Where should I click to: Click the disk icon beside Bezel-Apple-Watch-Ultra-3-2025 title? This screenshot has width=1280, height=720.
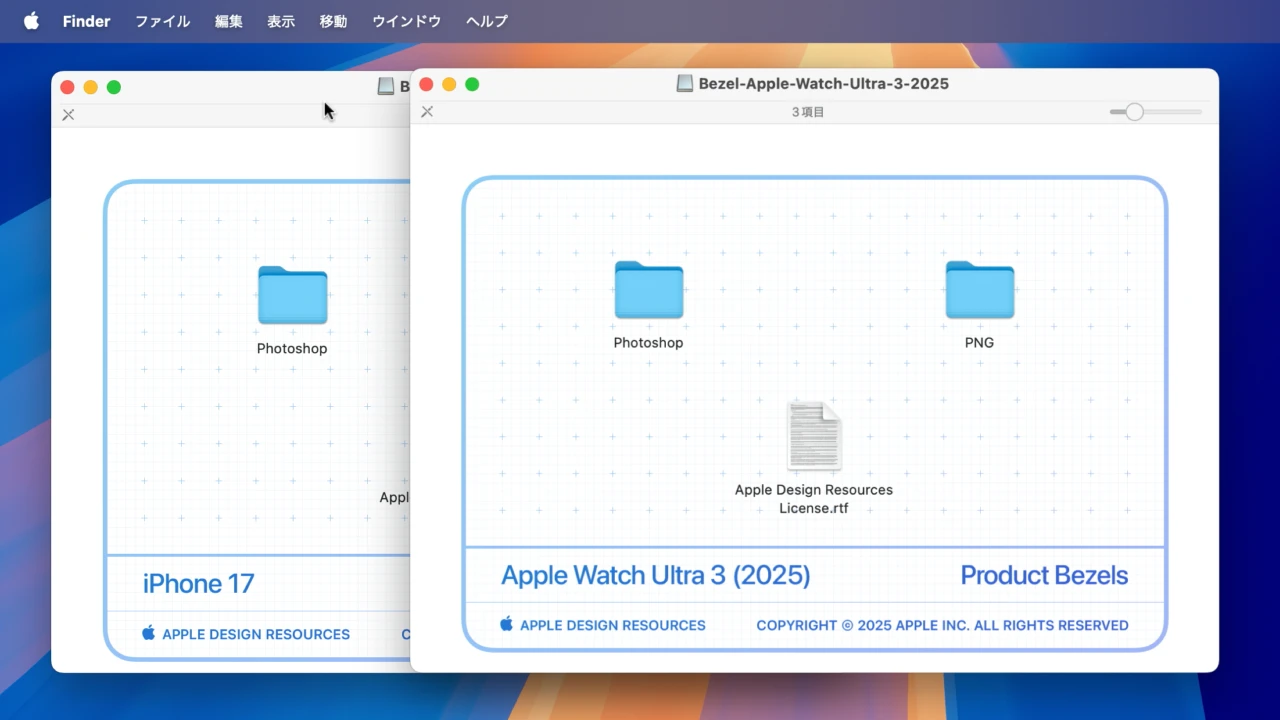click(685, 84)
